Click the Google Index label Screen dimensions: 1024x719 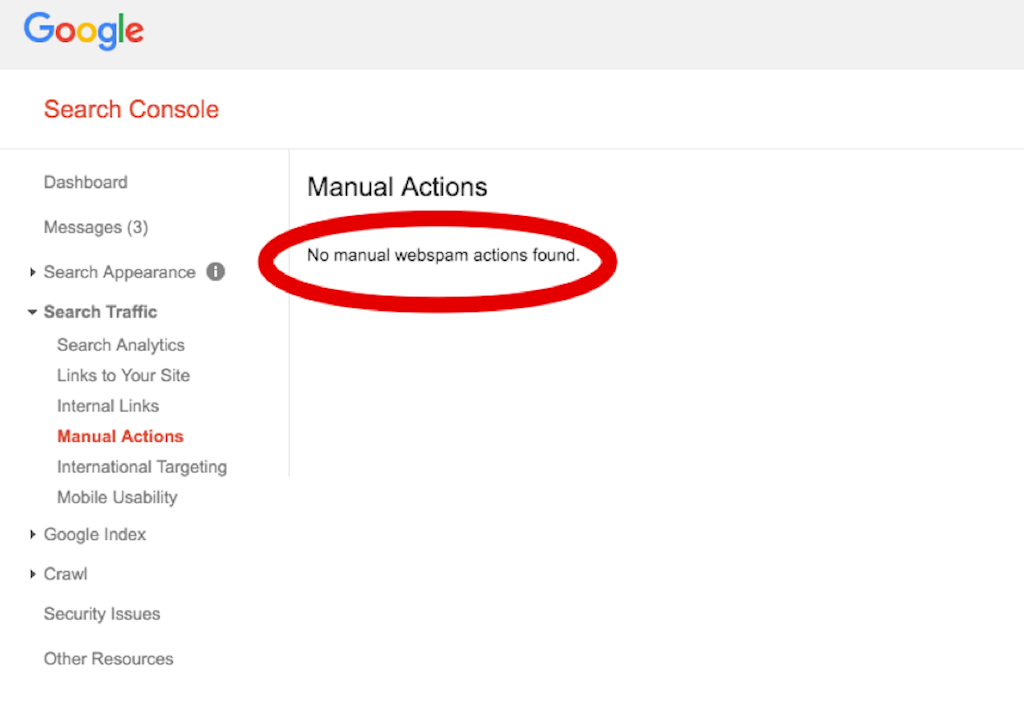click(x=94, y=535)
